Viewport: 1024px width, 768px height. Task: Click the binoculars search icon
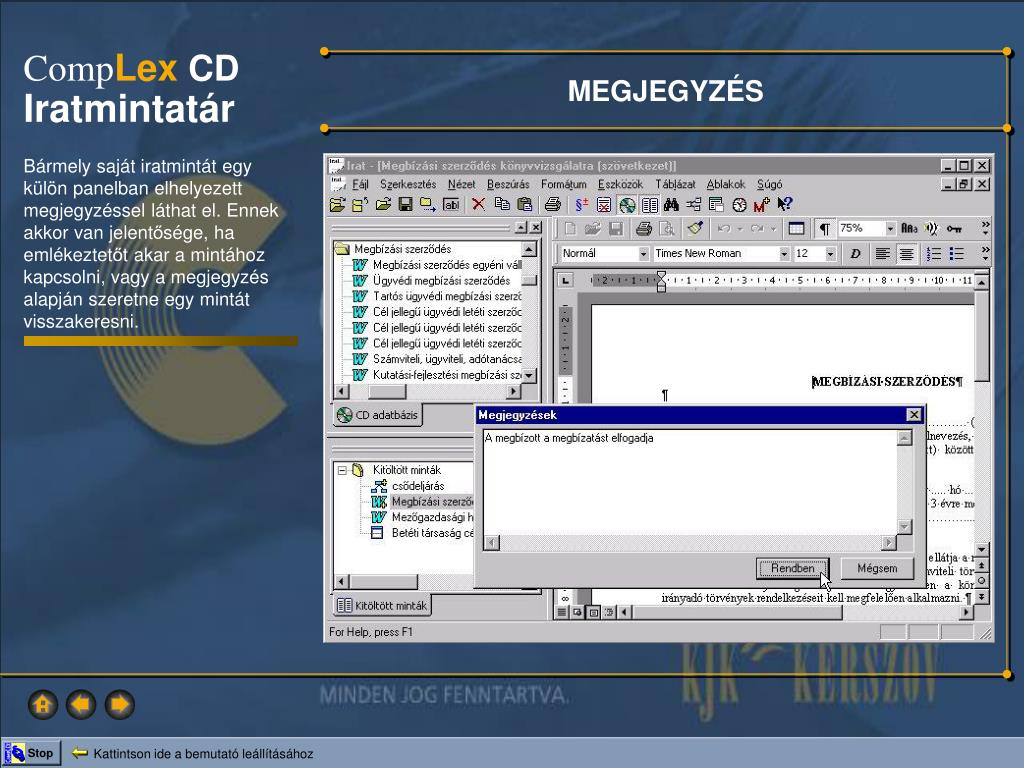pos(671,205)
